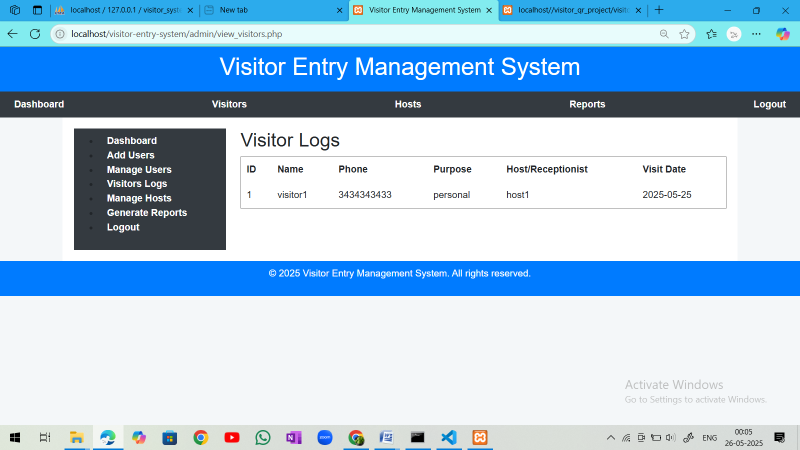
Task: Open Visual Studio Code from taskbar
Action: coord(449,438)
